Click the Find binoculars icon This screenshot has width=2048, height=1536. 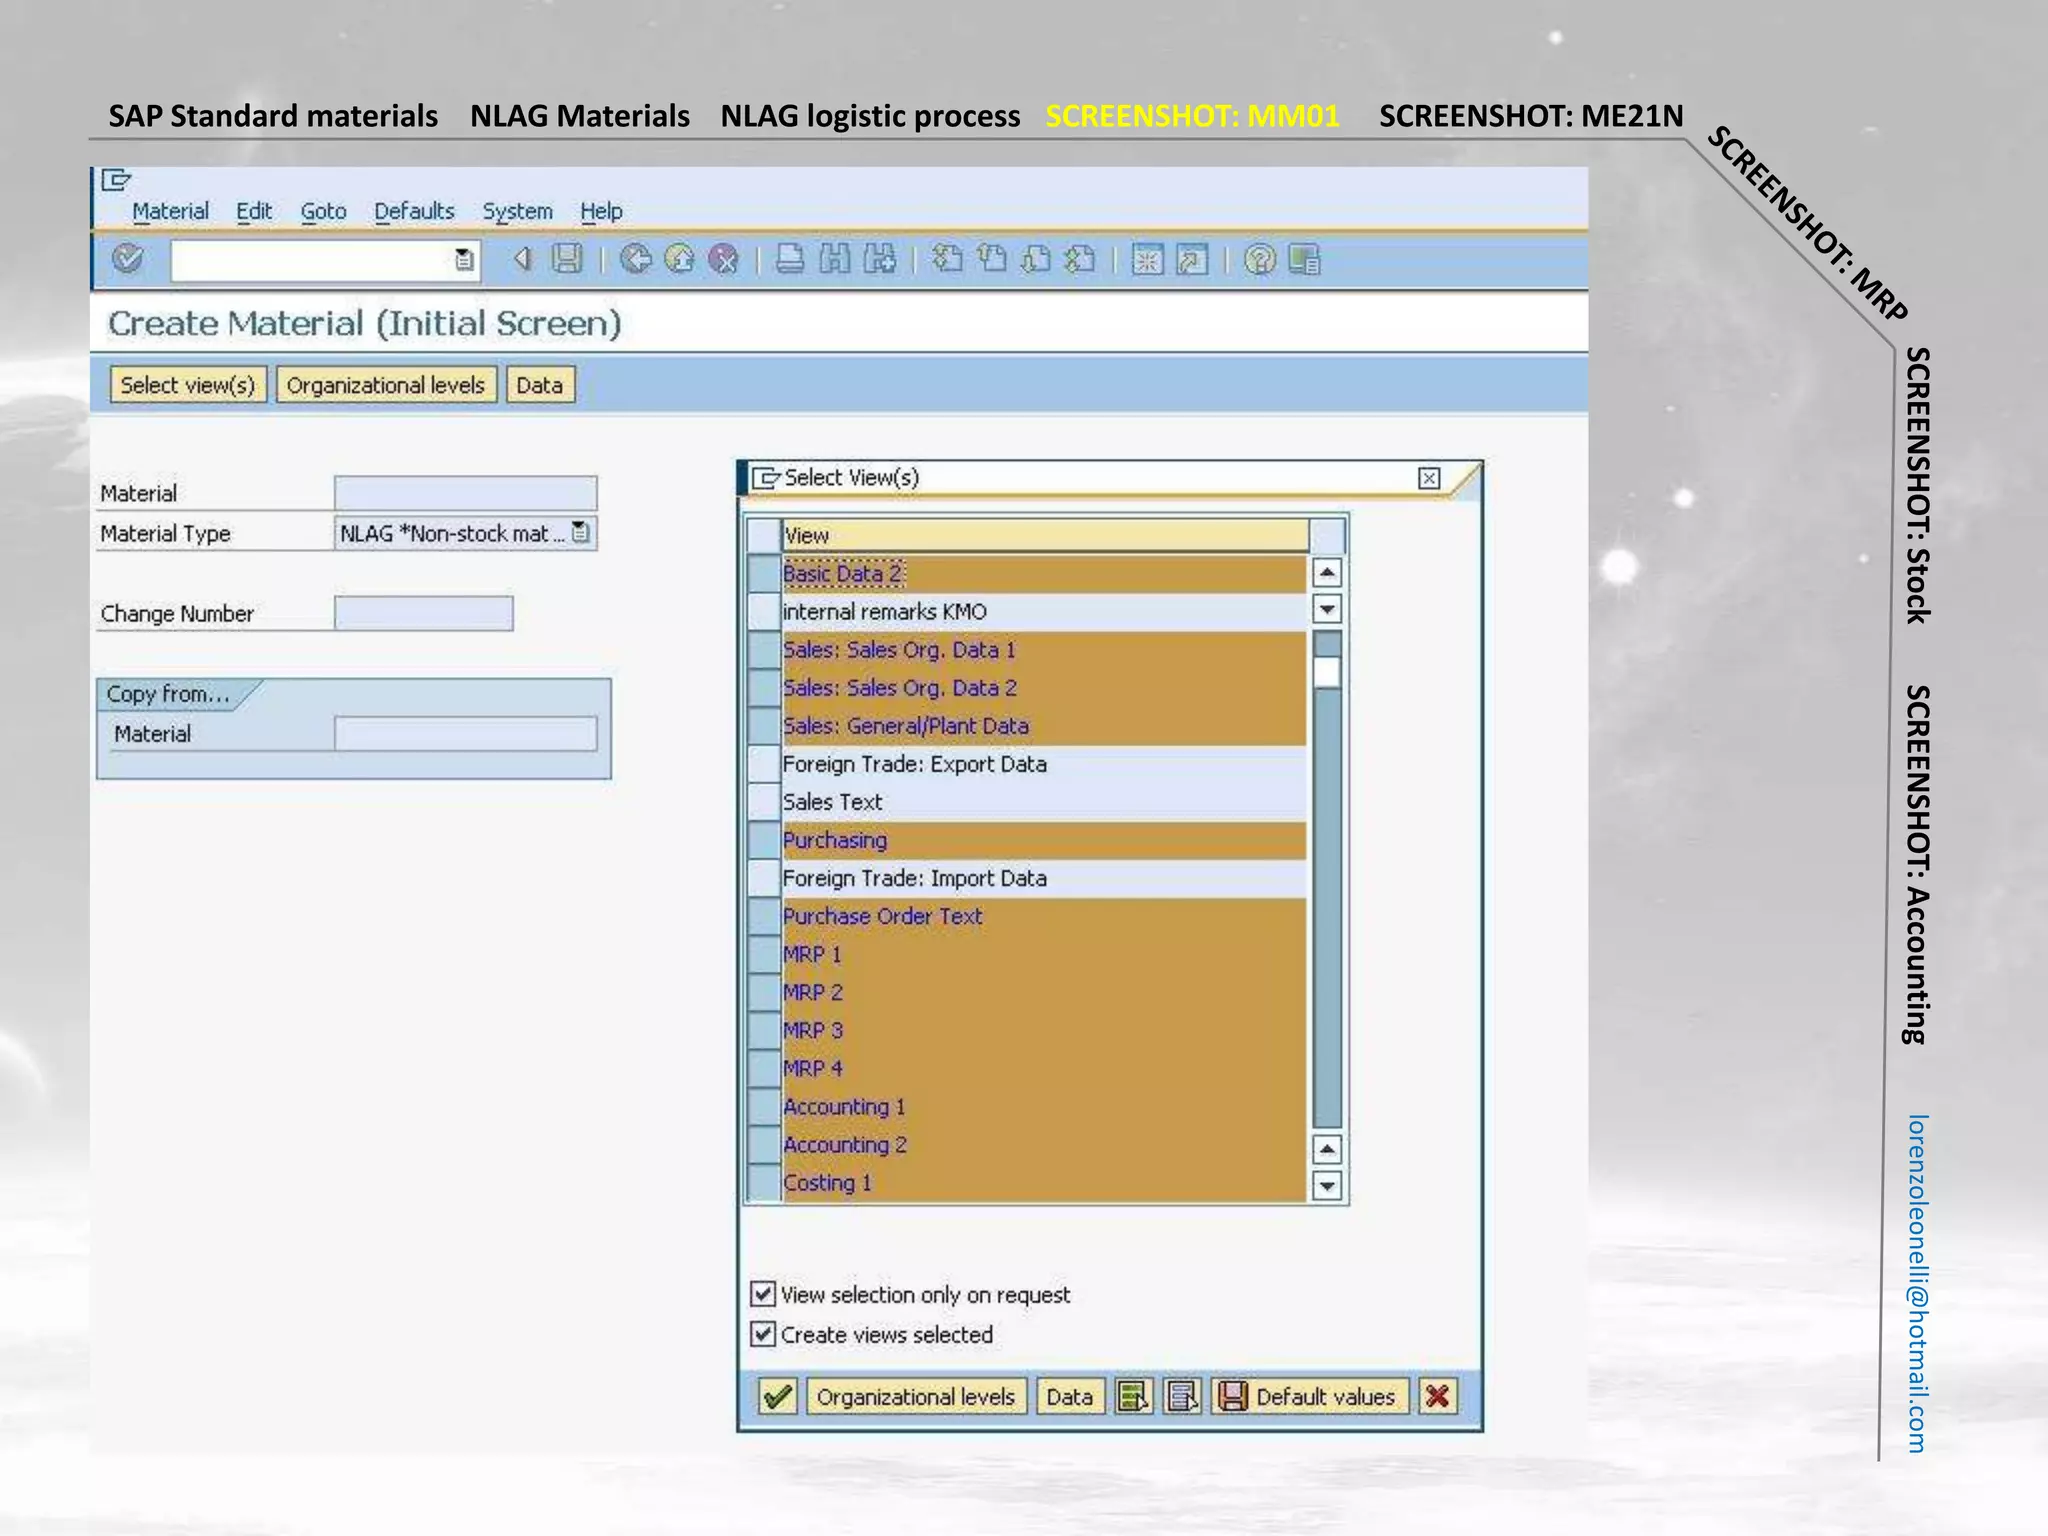(x=835, y=260)
